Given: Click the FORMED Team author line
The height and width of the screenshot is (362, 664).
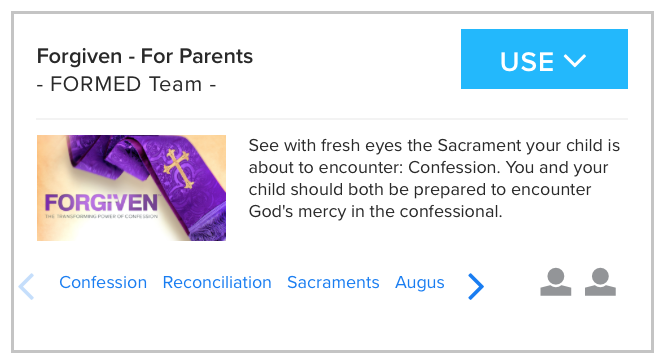Looking at the screenshot, I should coord(126,84).
